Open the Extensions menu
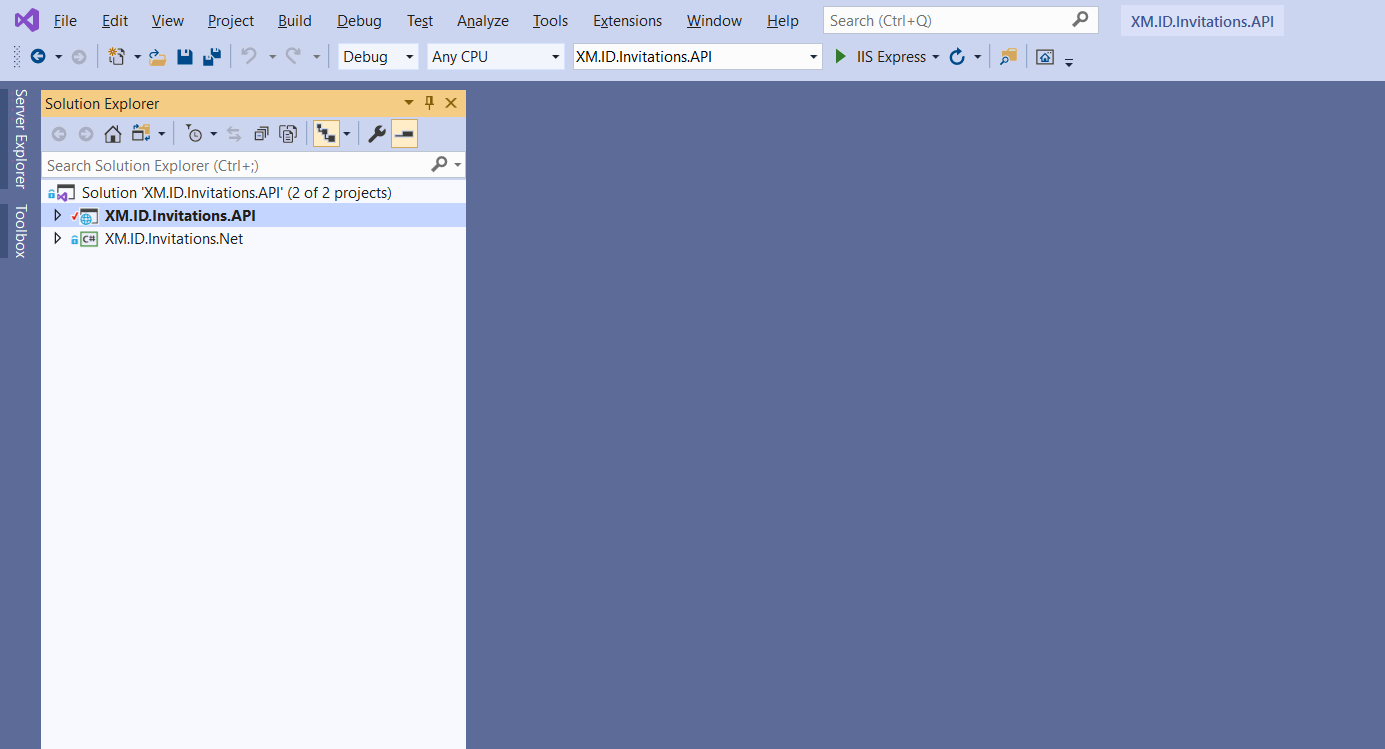The height and width of the screenshot is (749, 1385). (627, 20)
